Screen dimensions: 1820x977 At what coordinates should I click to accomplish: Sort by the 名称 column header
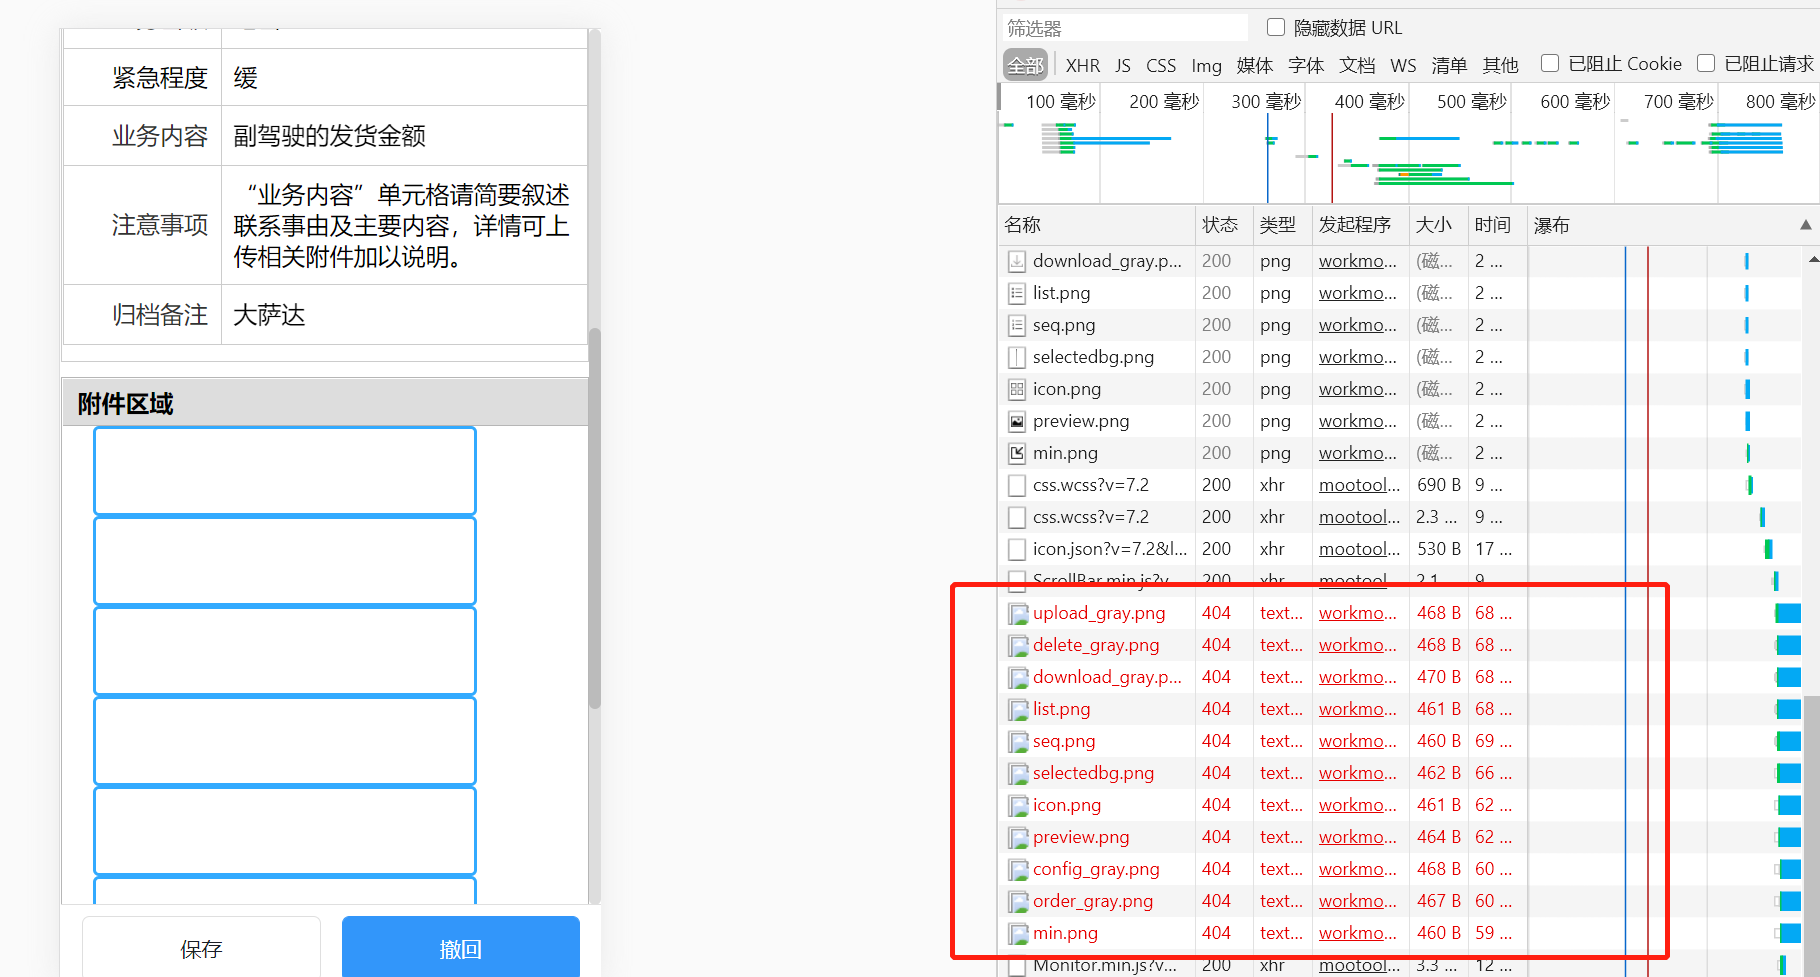pyautogui.click(x=1097, y=225)
